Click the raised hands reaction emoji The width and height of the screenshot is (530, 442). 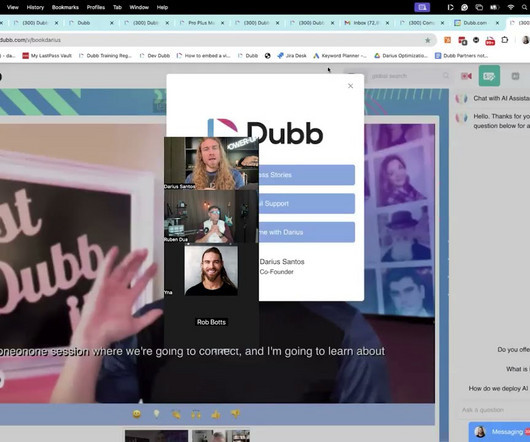point(196,414)
